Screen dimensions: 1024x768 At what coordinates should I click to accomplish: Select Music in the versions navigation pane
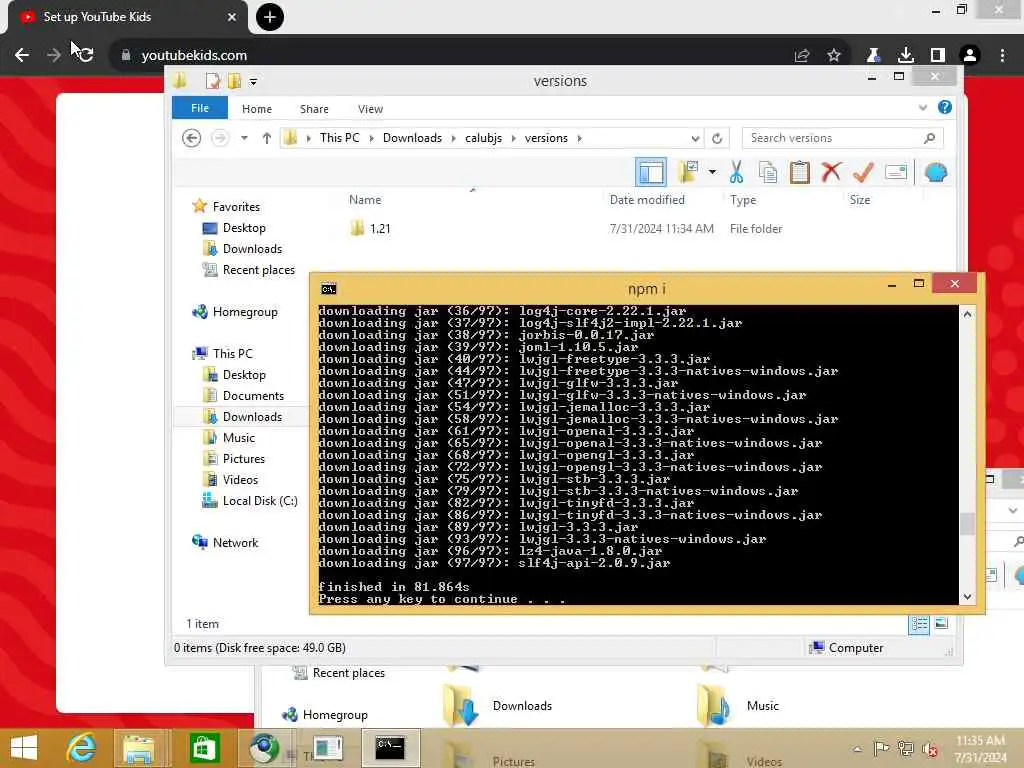click(238, 438)
